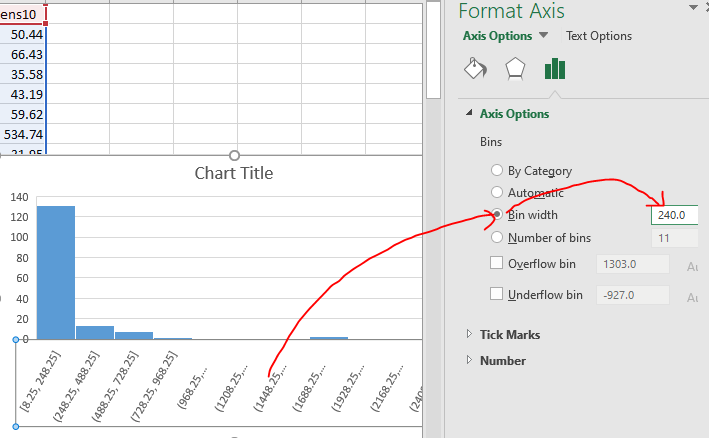This screenshot has height=438, width=709.
Task: Click the Chart Title text
Action: click(233, 173)
